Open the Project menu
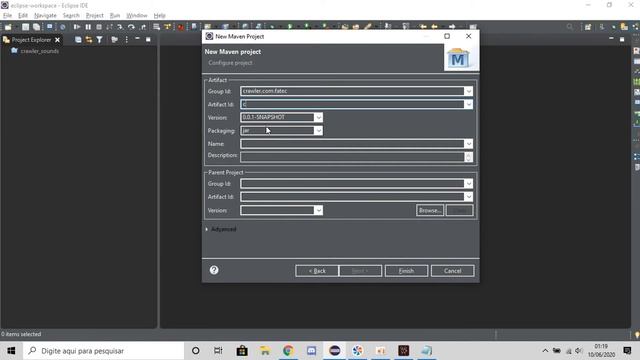This screenshot has width=640, height=360. click(95, 16)
